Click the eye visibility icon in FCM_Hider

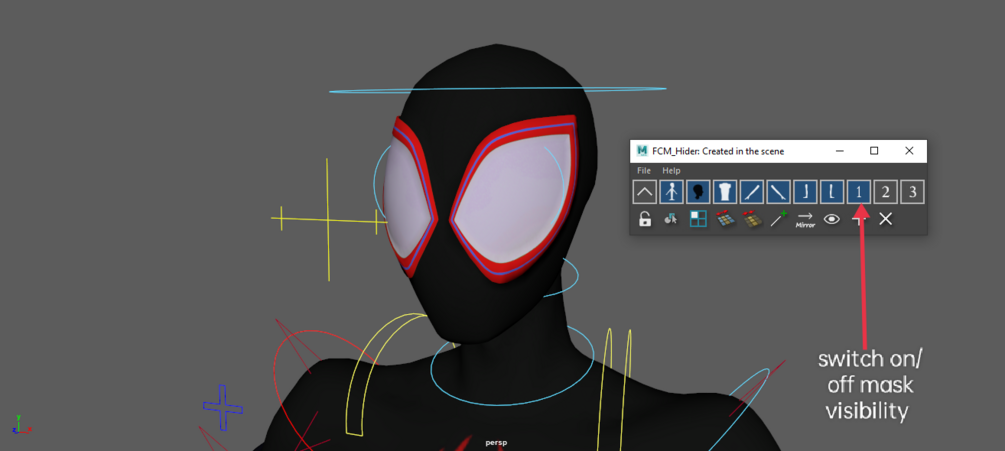pos(832,219)
